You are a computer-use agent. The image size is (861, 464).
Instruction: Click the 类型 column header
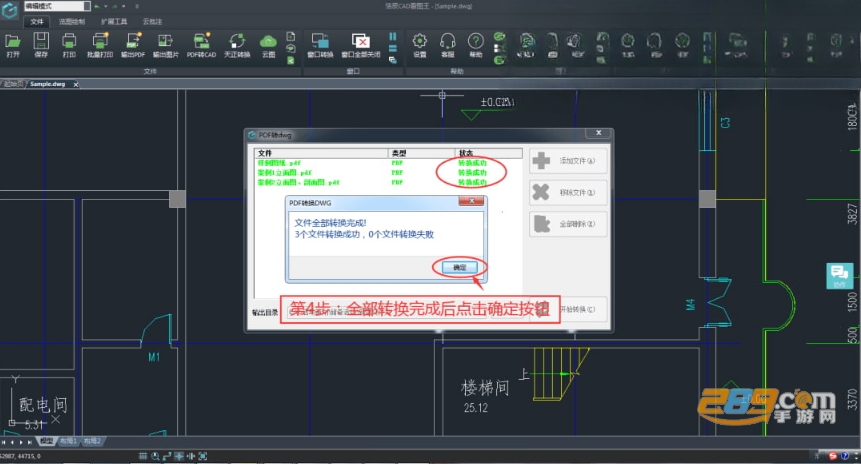[x=422, y=153]
